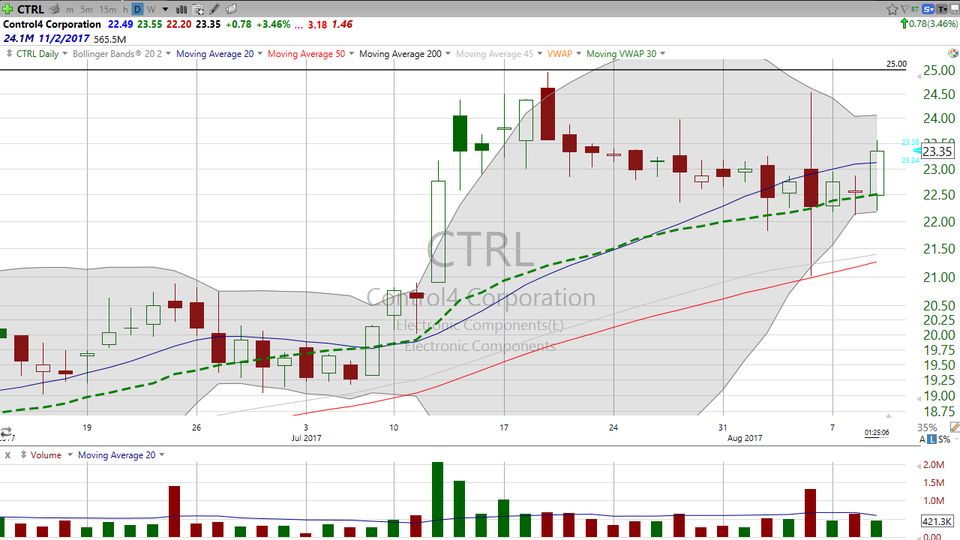Click the green plus add-symbol icon
Viewport: 960px width, 540px height.
[x=7, y=9]
